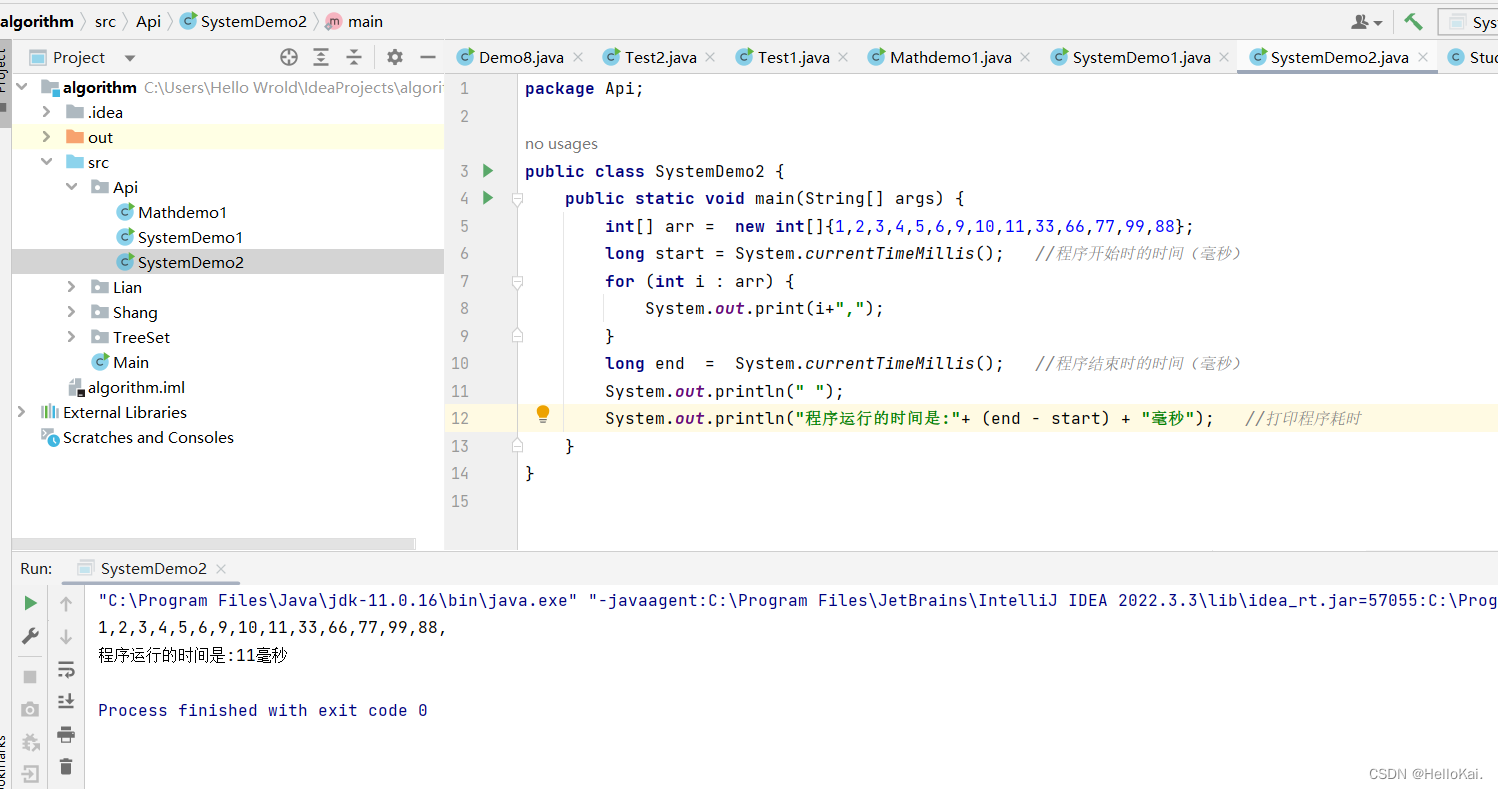This screenshot has height=789, width=1498.
Task: Expand External Libraries node
Action: coord(22,412)
